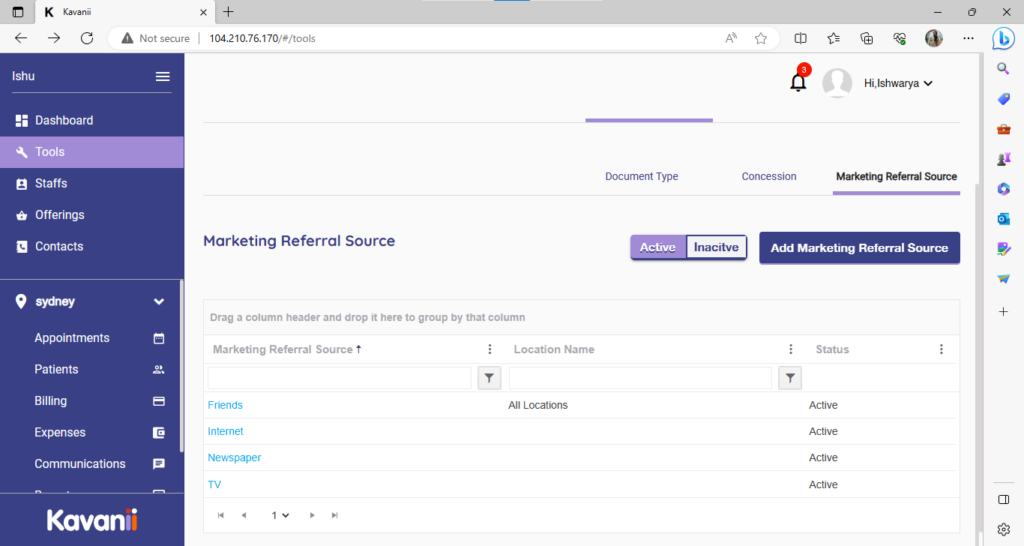Open the notifications bell icon
The width and height of the screenshot is (1024, 546).
coord(798,83)
